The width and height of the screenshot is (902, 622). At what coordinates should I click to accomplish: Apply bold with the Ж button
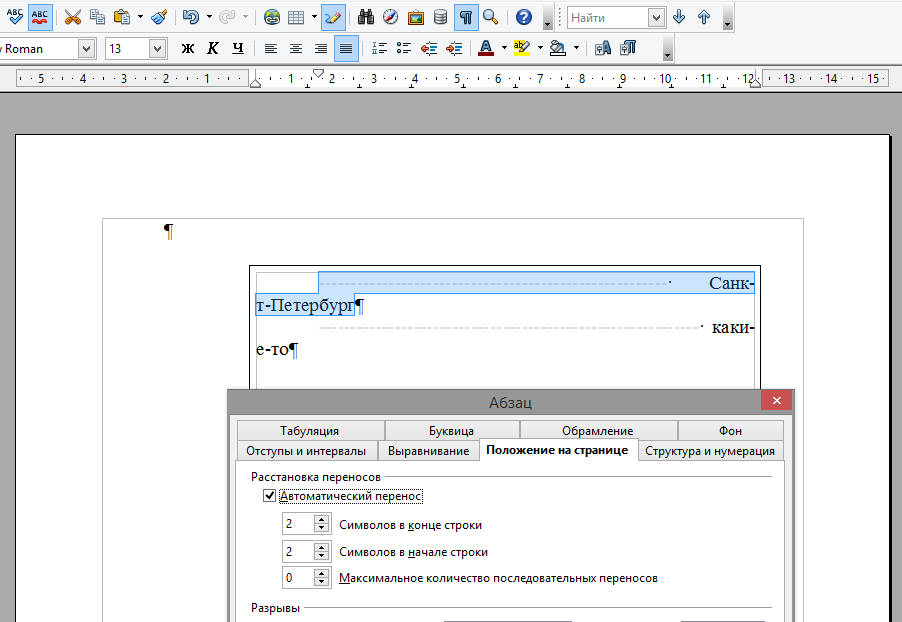tap(188, 48)
